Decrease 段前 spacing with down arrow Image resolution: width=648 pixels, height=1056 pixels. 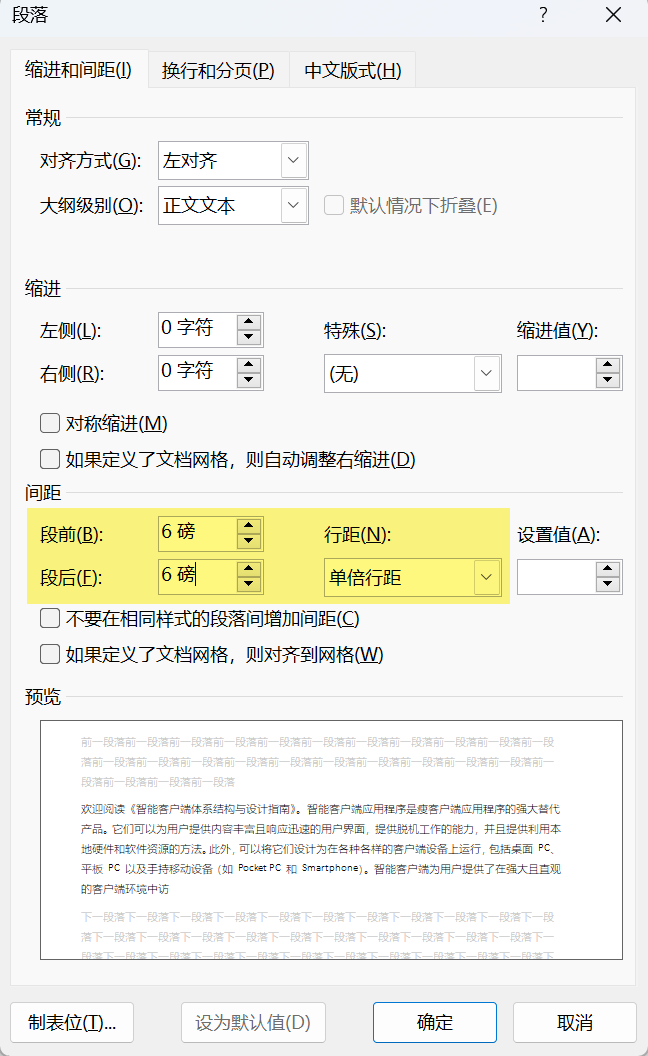point(249,541)
